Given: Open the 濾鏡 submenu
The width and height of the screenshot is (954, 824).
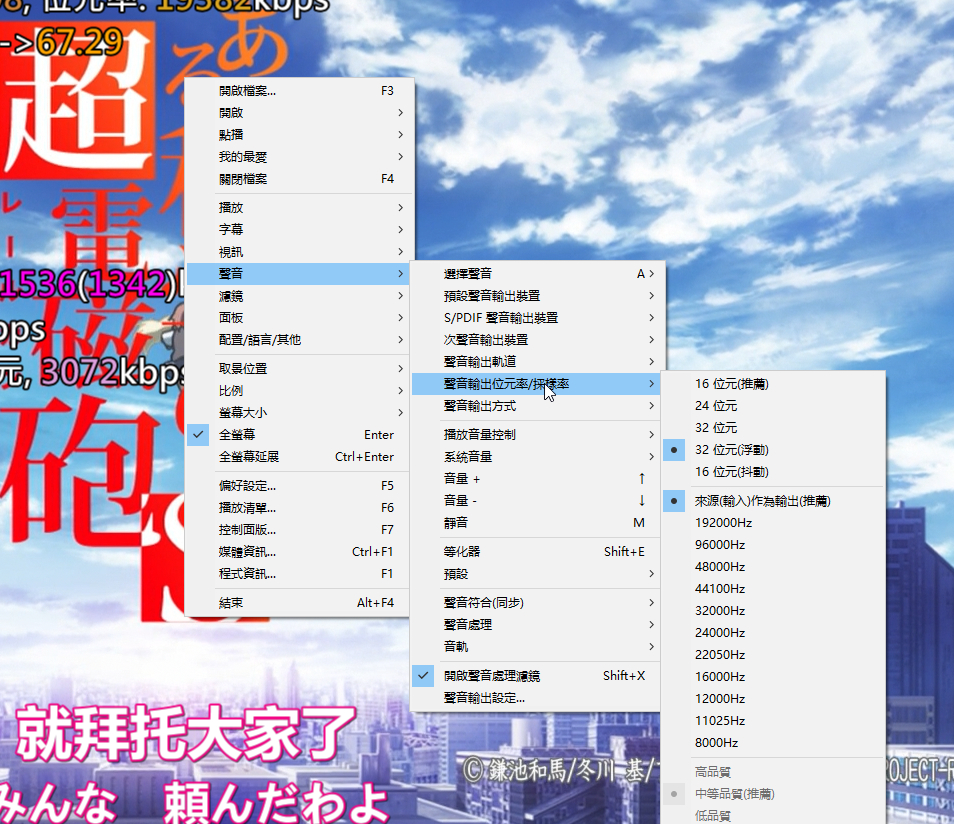Looking at the screenshot, I should 299,296.
